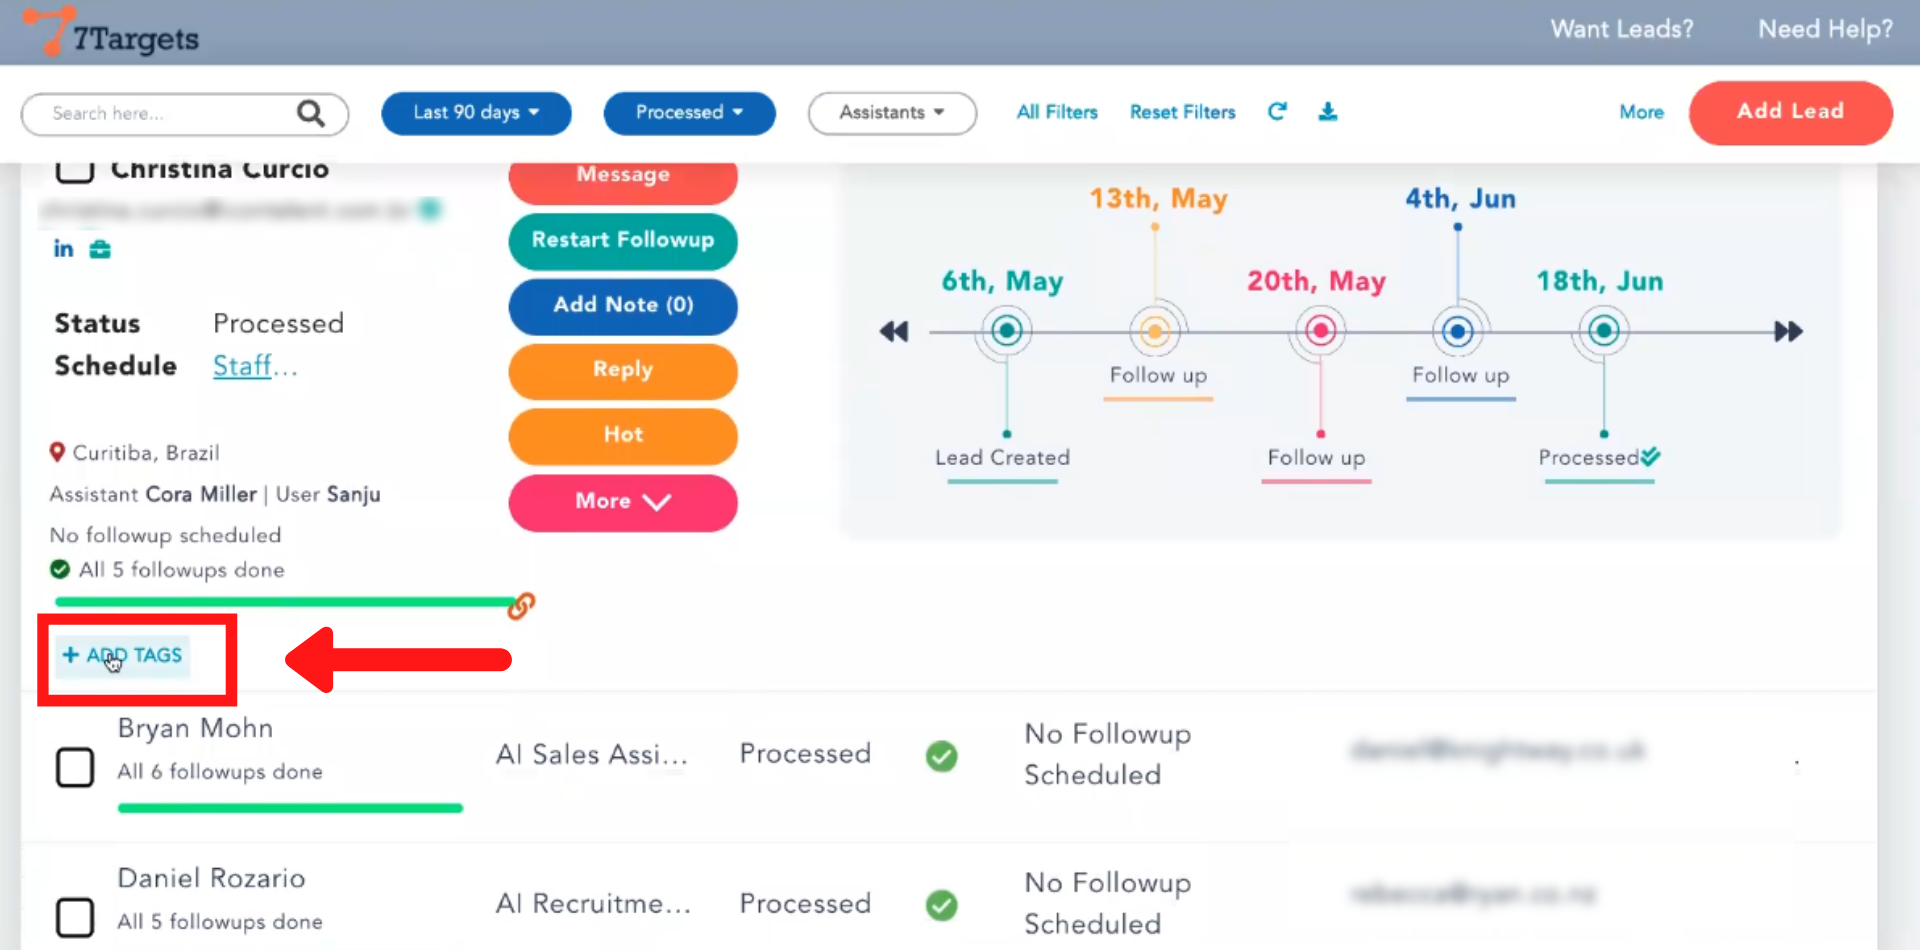The image size is (1920, 950).
Task: Tick the Daniel Rozario checkbox
Action: tap(75, 917)
